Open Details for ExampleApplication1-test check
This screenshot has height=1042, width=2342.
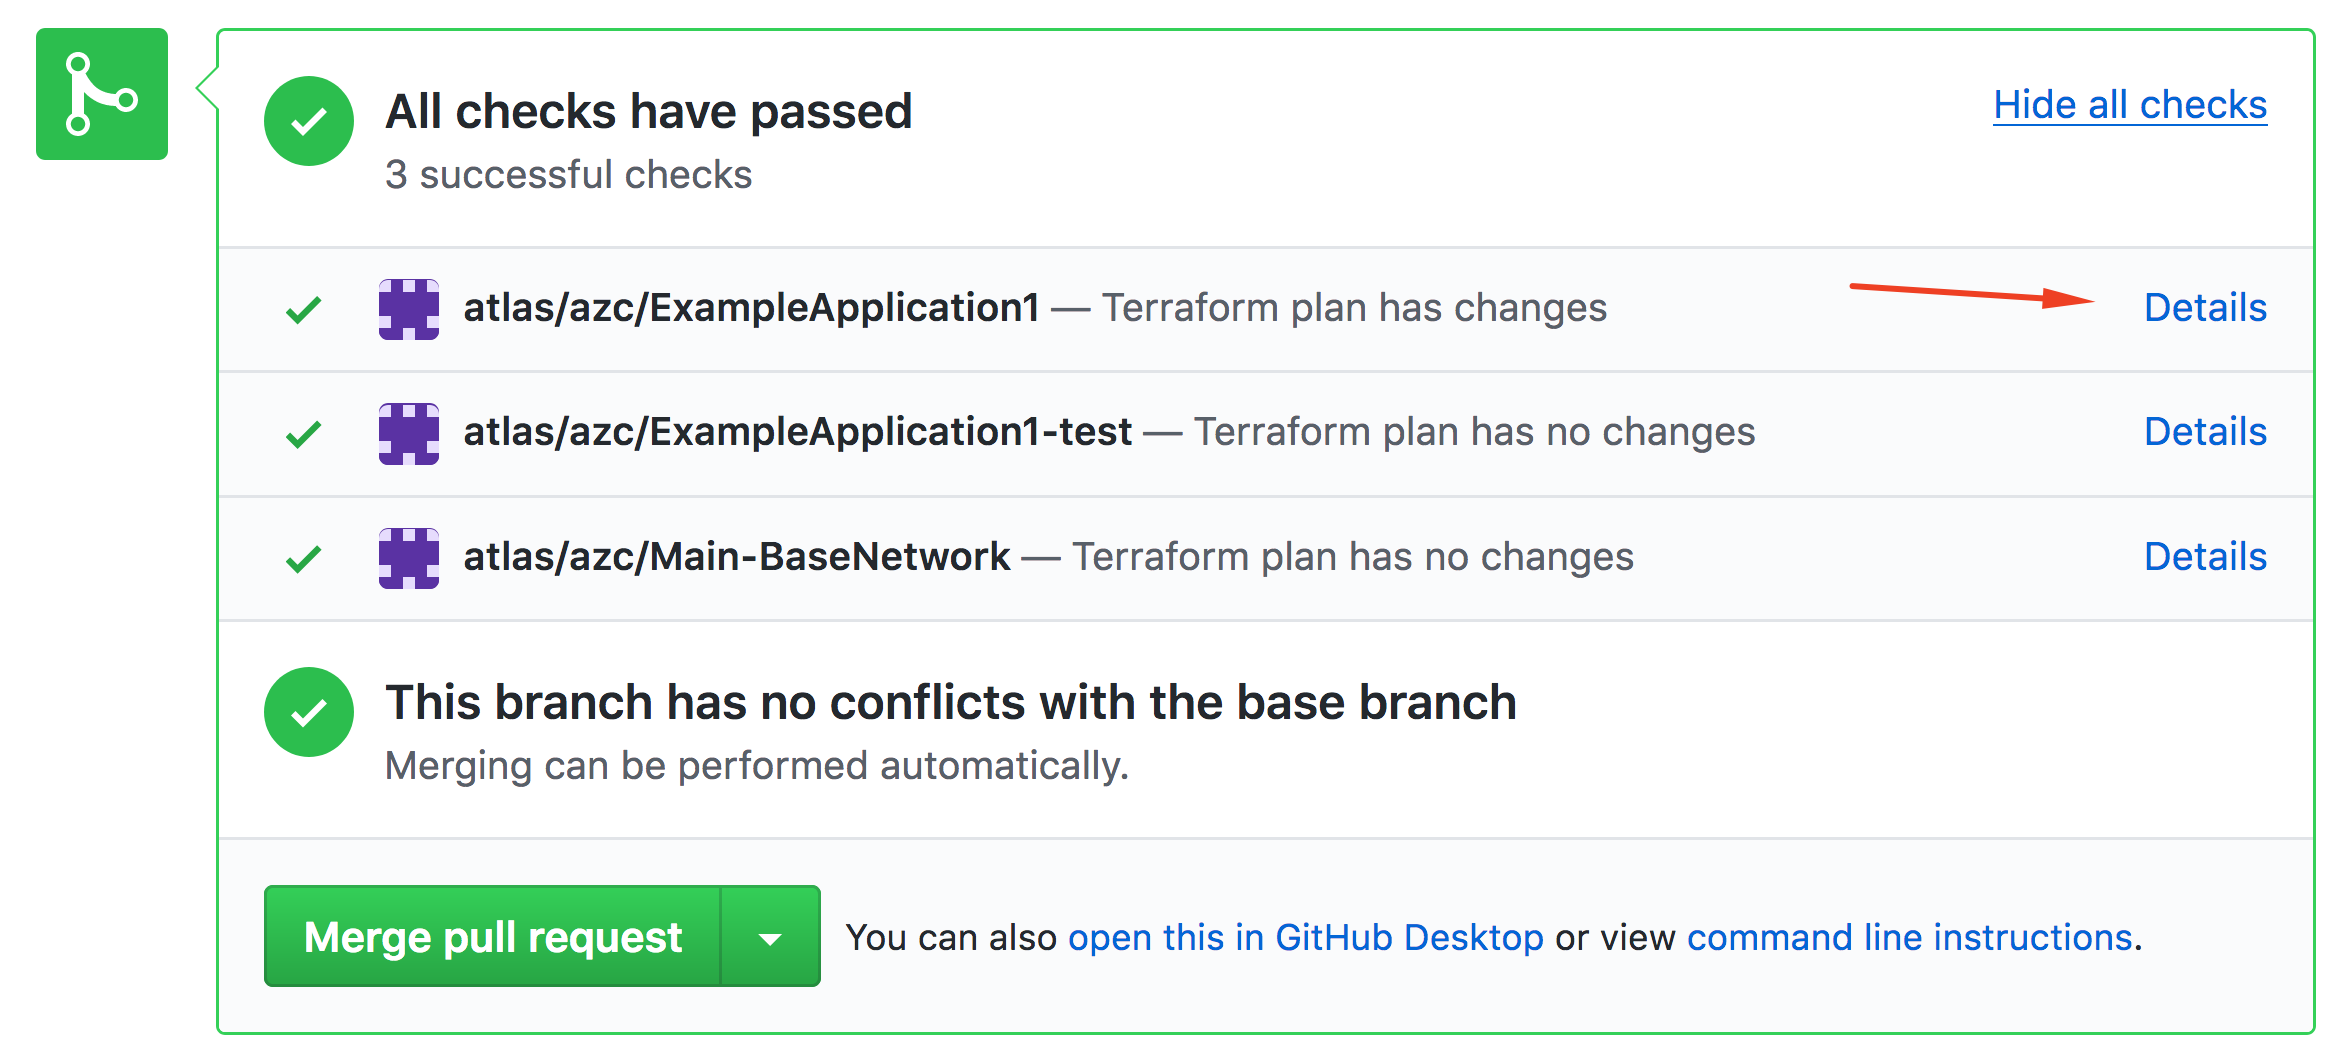pos(2204,432)
